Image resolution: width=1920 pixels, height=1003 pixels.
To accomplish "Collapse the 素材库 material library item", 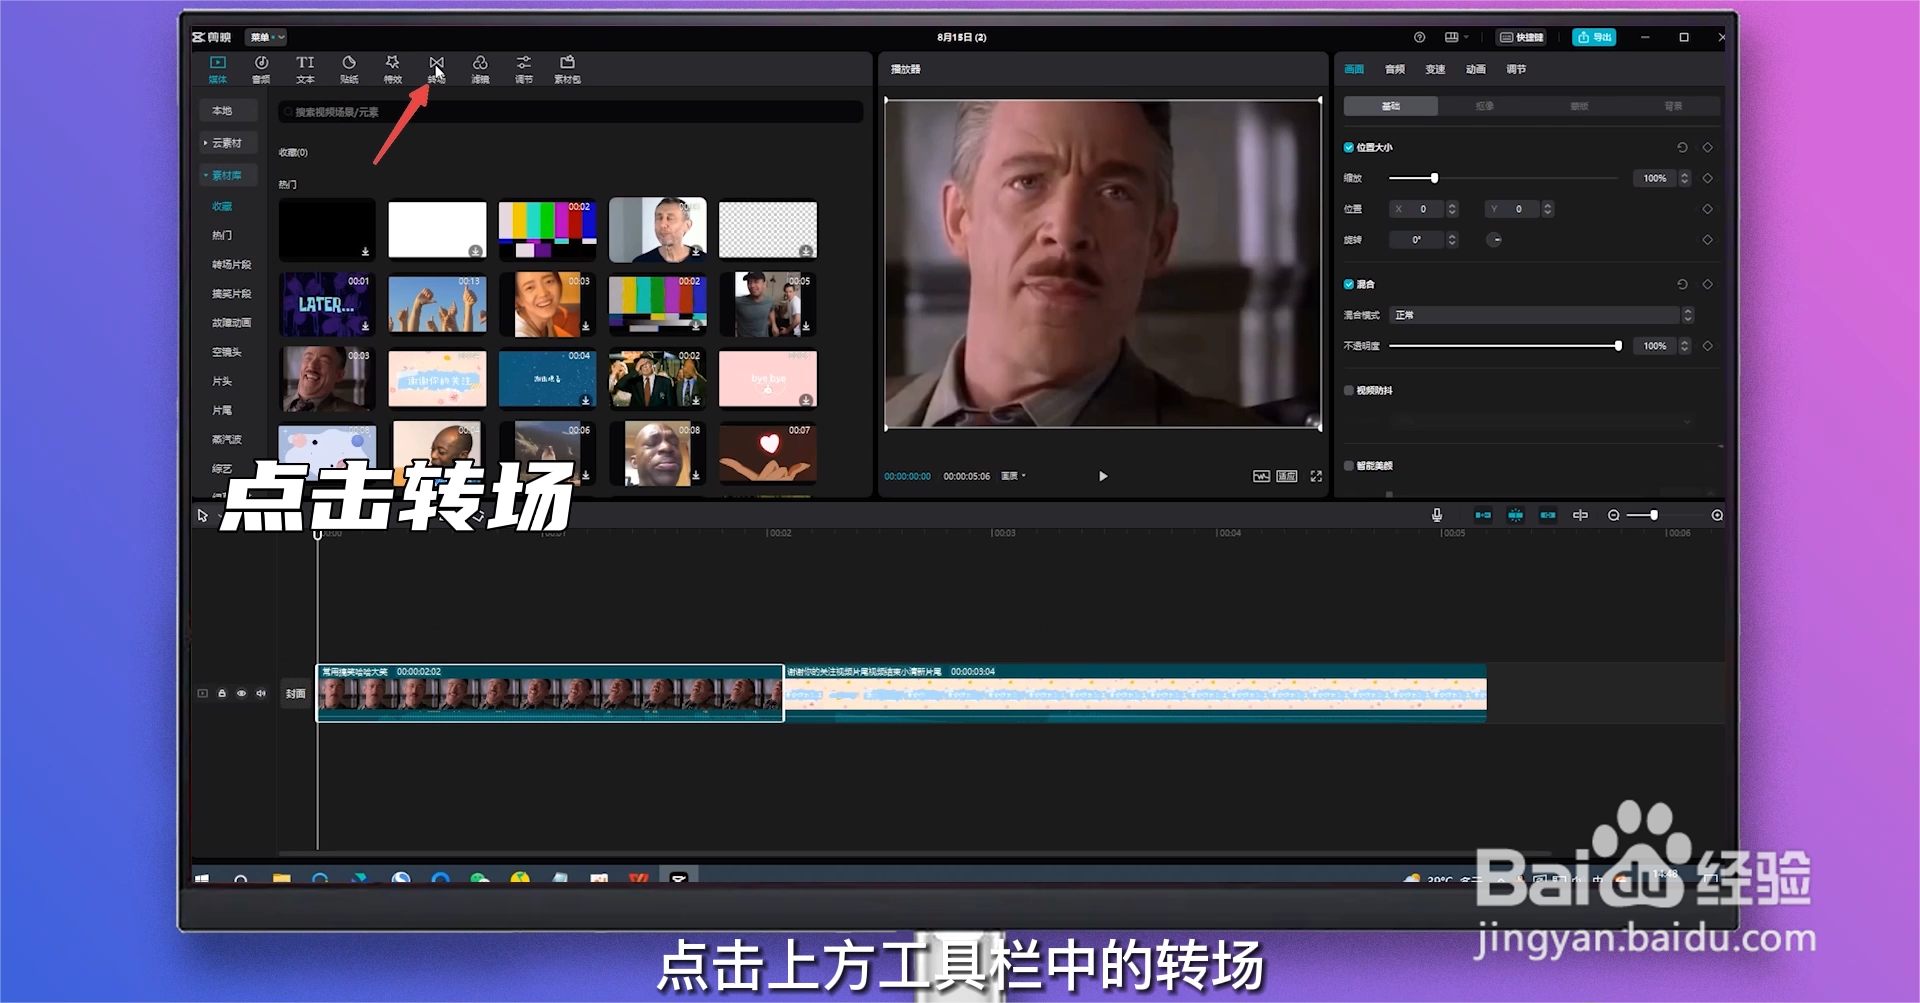I will point(228,175).
